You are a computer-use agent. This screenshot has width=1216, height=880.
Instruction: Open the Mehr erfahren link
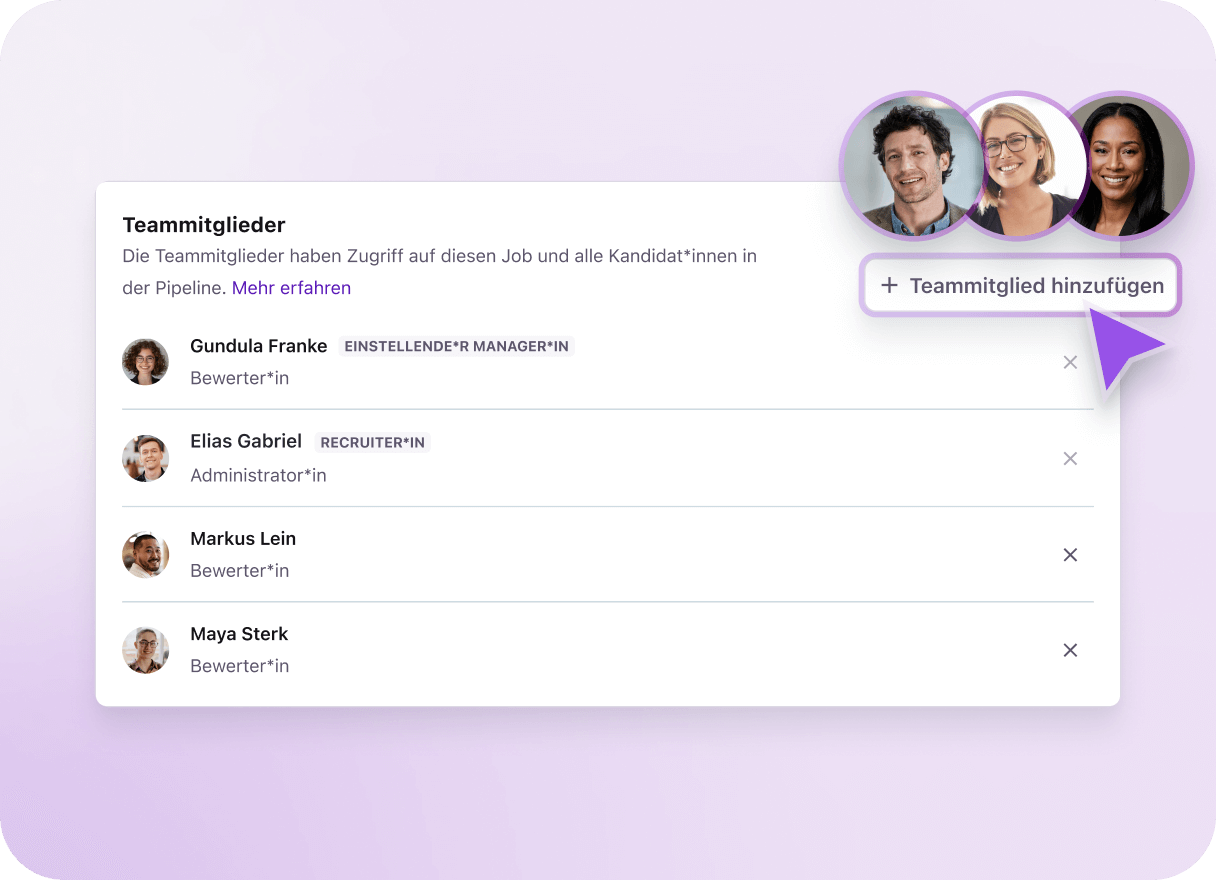pos(291,288)
